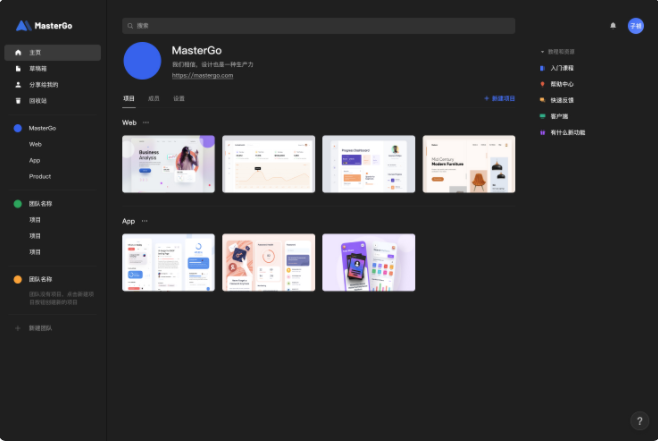This screenshot has height=441, width=658.
Task: Open the notifications bell icon
Action: click(613, 26)
